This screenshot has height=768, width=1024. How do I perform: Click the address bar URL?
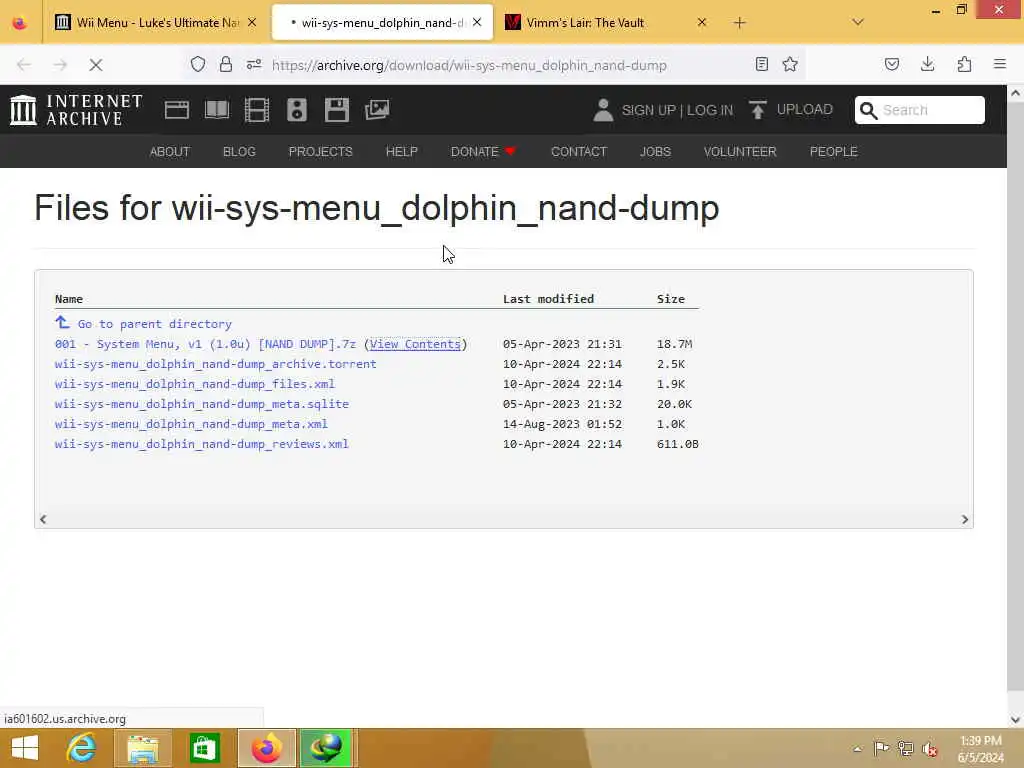[x=469, y=65]
